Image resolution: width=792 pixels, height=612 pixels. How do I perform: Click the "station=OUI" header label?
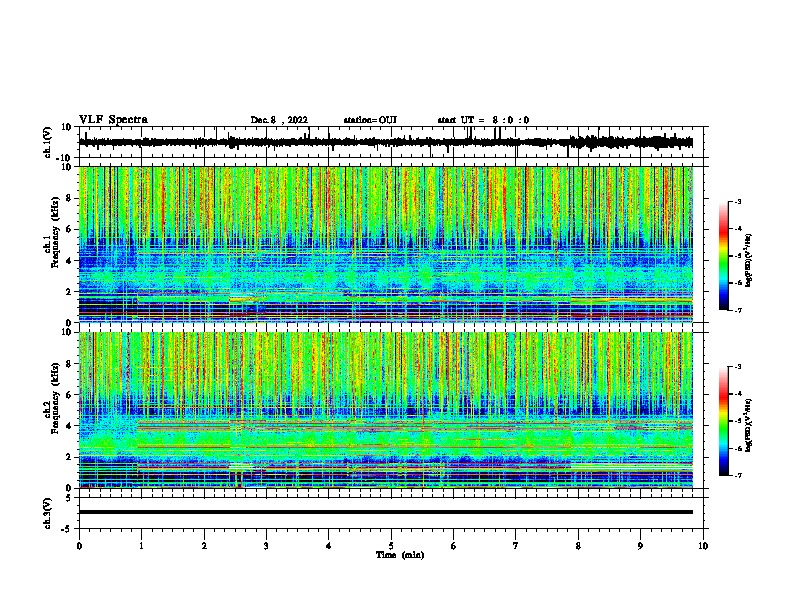click(370, 120)
